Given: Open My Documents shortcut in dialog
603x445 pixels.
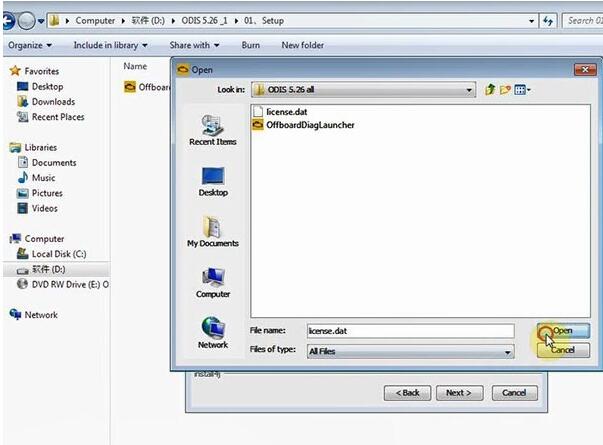Looking at the screenshot, I should pos(213,232).
